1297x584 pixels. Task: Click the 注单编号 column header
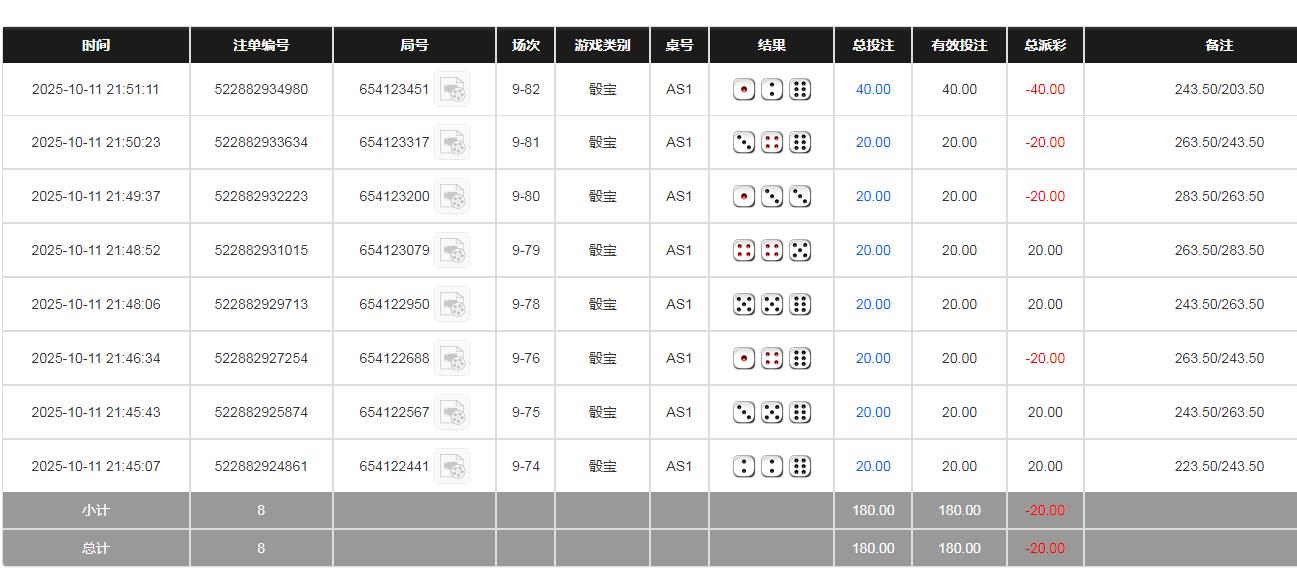[x=261, y=46]
